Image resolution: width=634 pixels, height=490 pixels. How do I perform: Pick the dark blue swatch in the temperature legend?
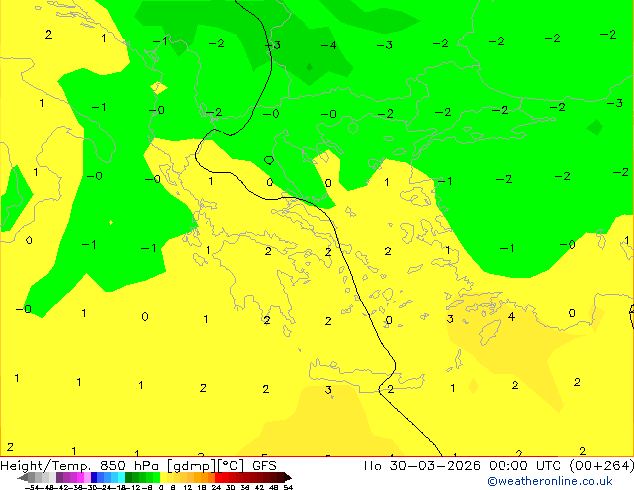click(94, 477)
